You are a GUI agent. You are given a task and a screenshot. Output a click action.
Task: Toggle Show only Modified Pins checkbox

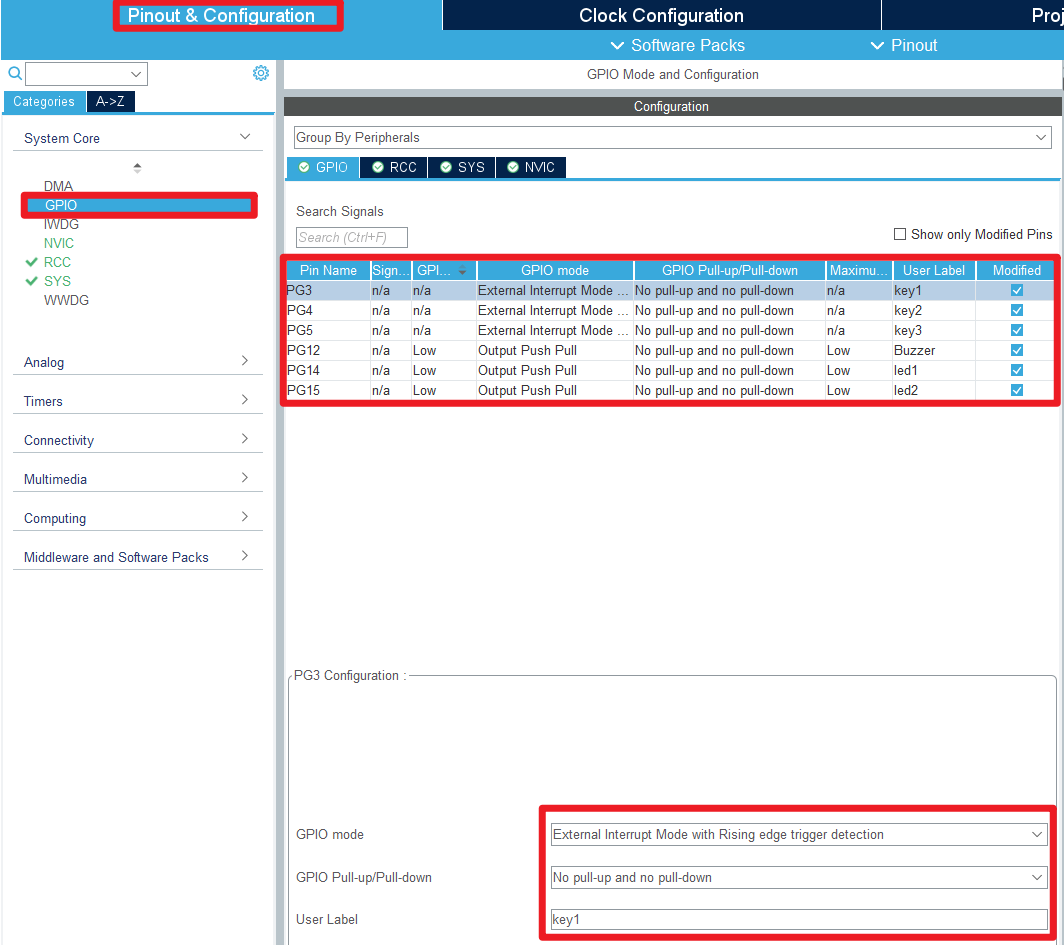(900, 234)
